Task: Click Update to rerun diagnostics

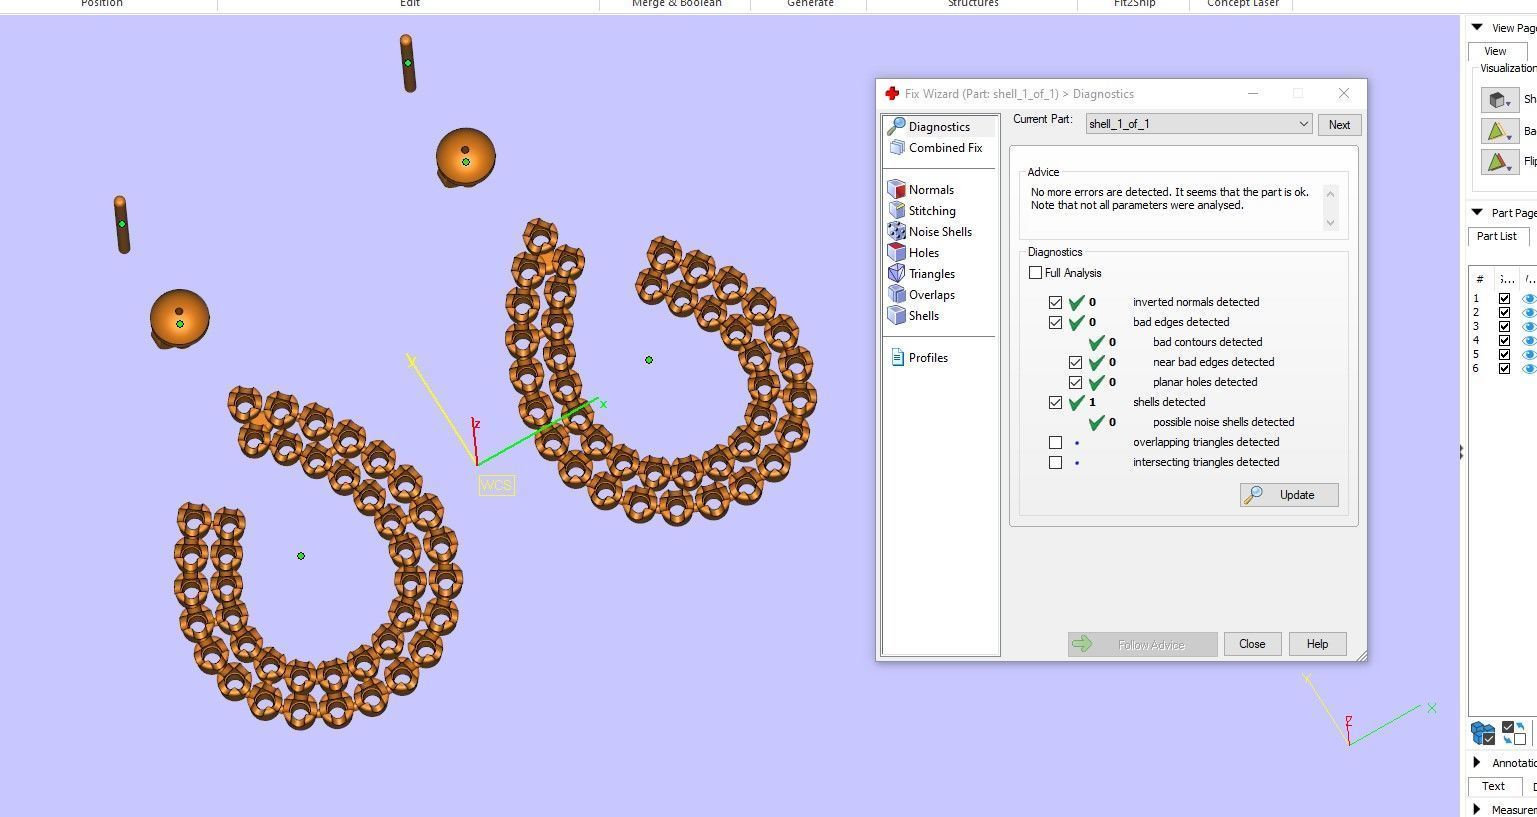Action: click(x=1289, y=495)
